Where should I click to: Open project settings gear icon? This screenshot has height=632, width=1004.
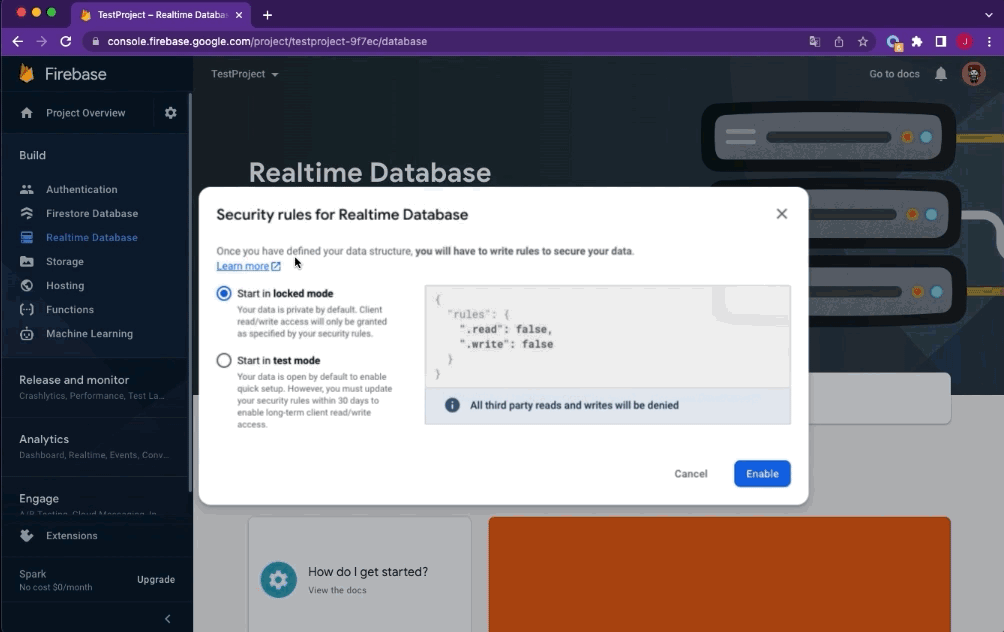coord(170,113)
